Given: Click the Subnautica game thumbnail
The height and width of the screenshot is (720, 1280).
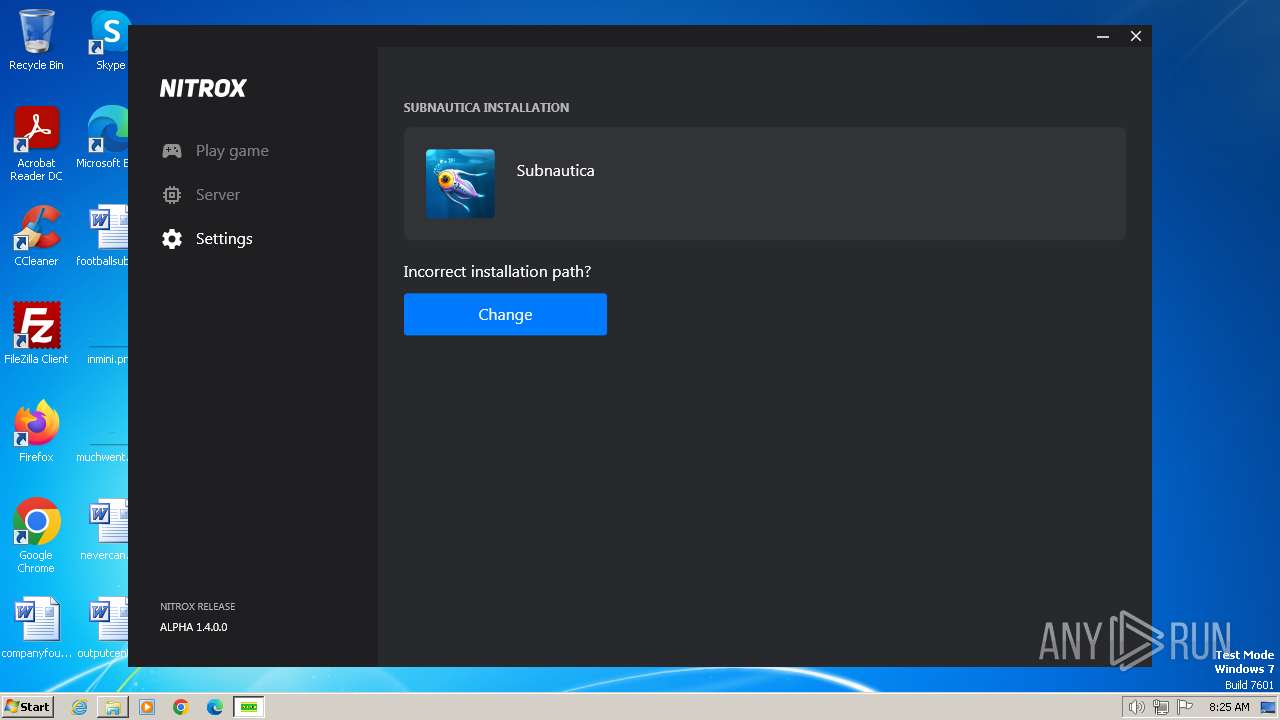Looking at the screenshot, I should point(460,184).
